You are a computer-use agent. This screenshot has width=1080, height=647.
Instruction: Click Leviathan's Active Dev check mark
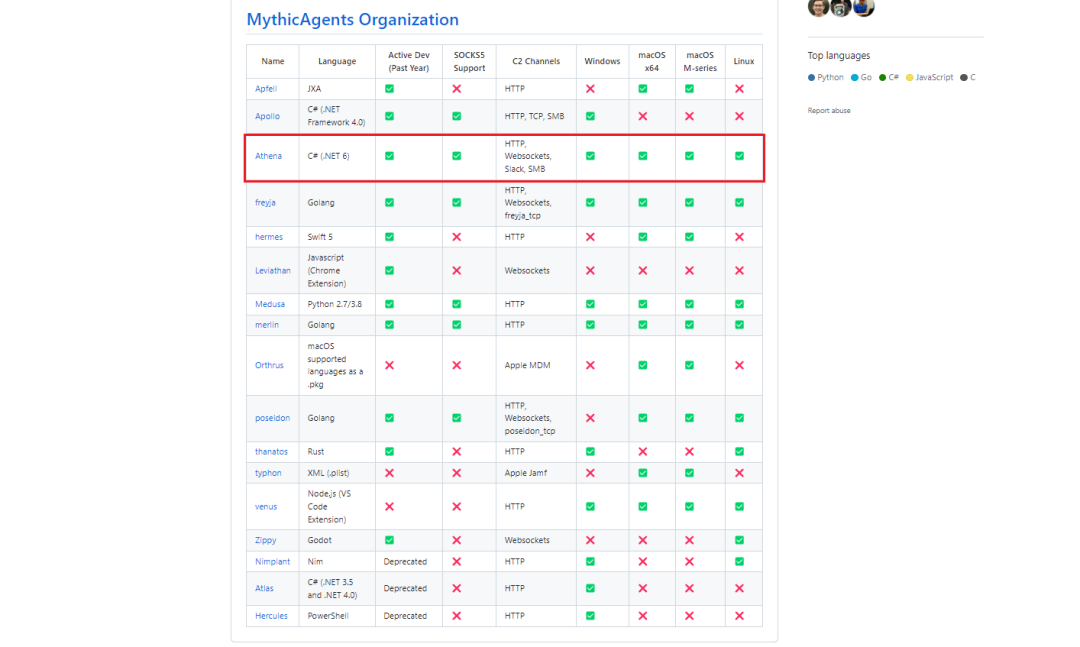(x=389, y=271)
